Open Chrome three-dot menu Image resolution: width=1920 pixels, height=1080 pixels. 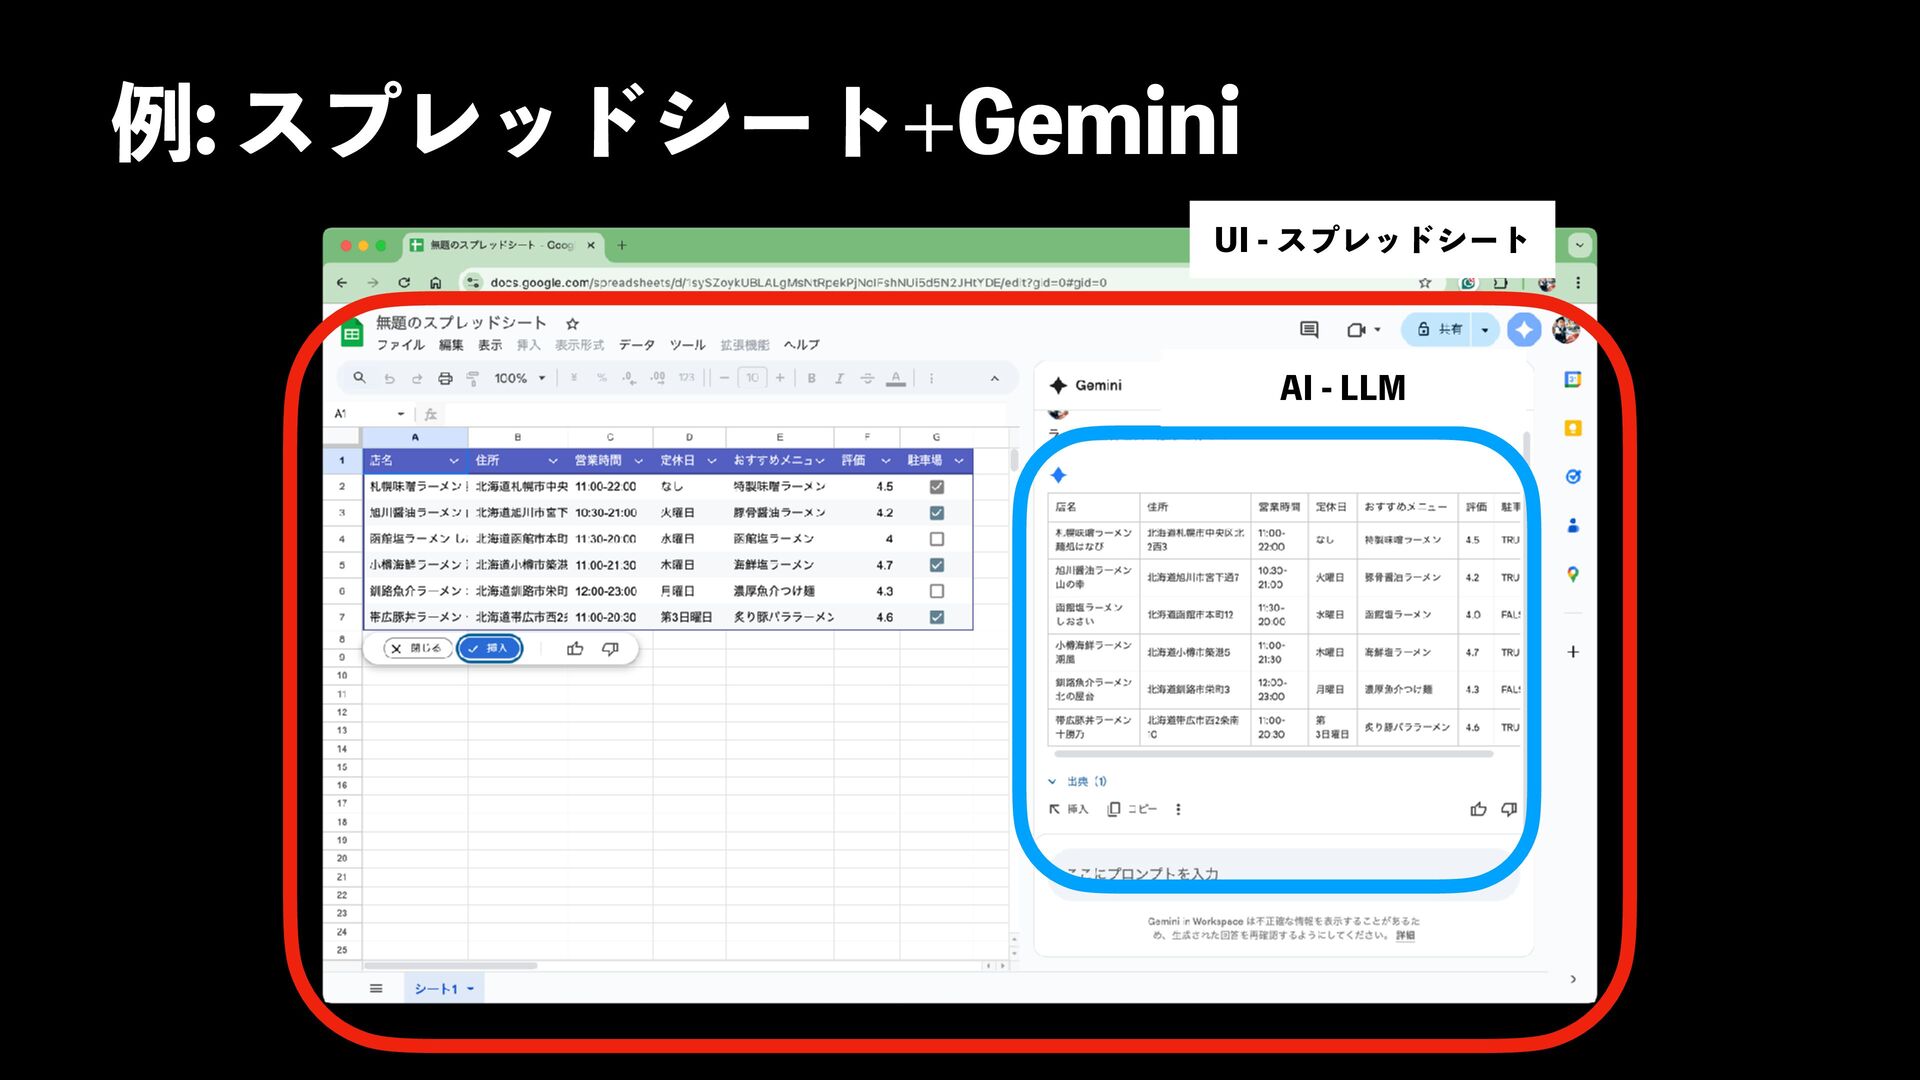(1578, 283)
